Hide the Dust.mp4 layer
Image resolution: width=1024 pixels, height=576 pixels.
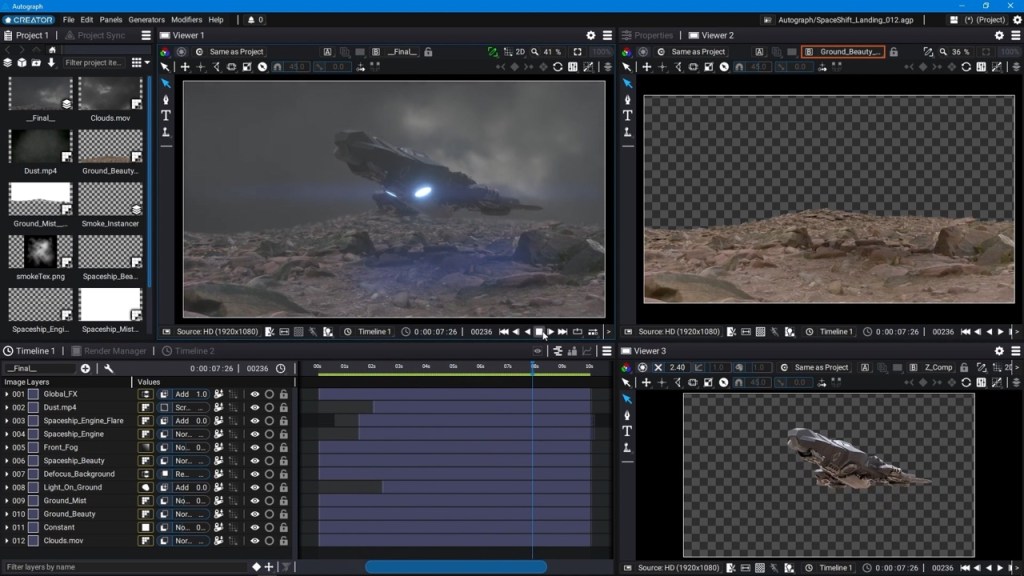(x=255, y=408)
